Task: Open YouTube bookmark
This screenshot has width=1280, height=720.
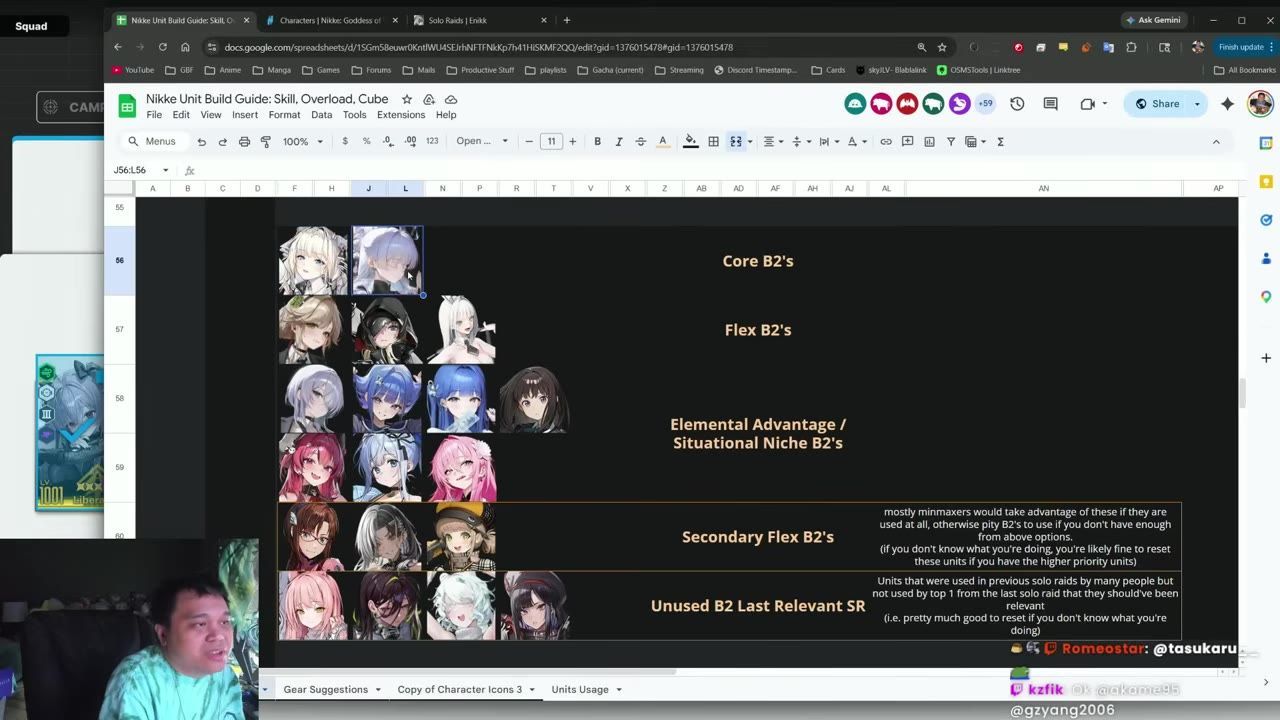Action: [x=132, y=70]
